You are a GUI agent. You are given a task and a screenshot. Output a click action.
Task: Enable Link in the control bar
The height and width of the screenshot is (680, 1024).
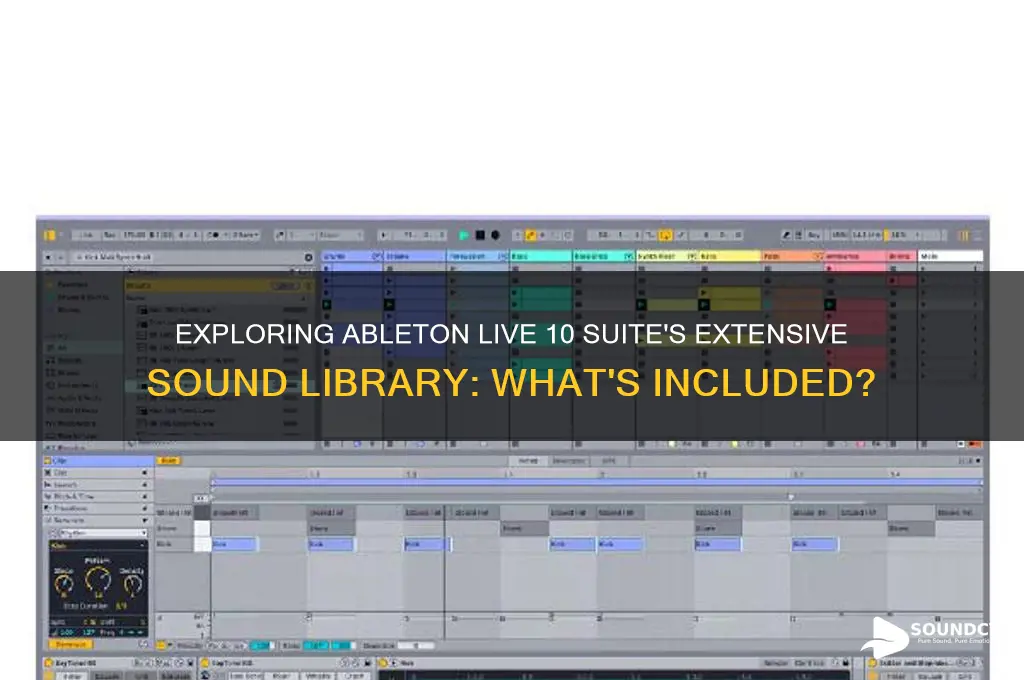(x=86, y=235)
